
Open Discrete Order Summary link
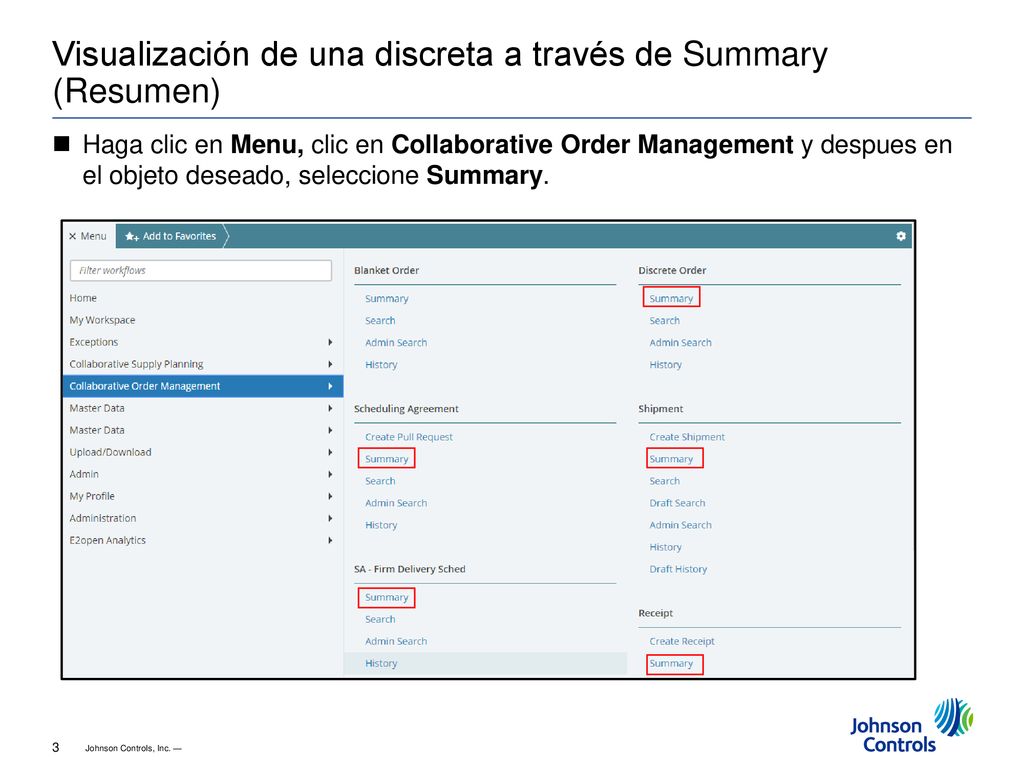pos(671,298)
